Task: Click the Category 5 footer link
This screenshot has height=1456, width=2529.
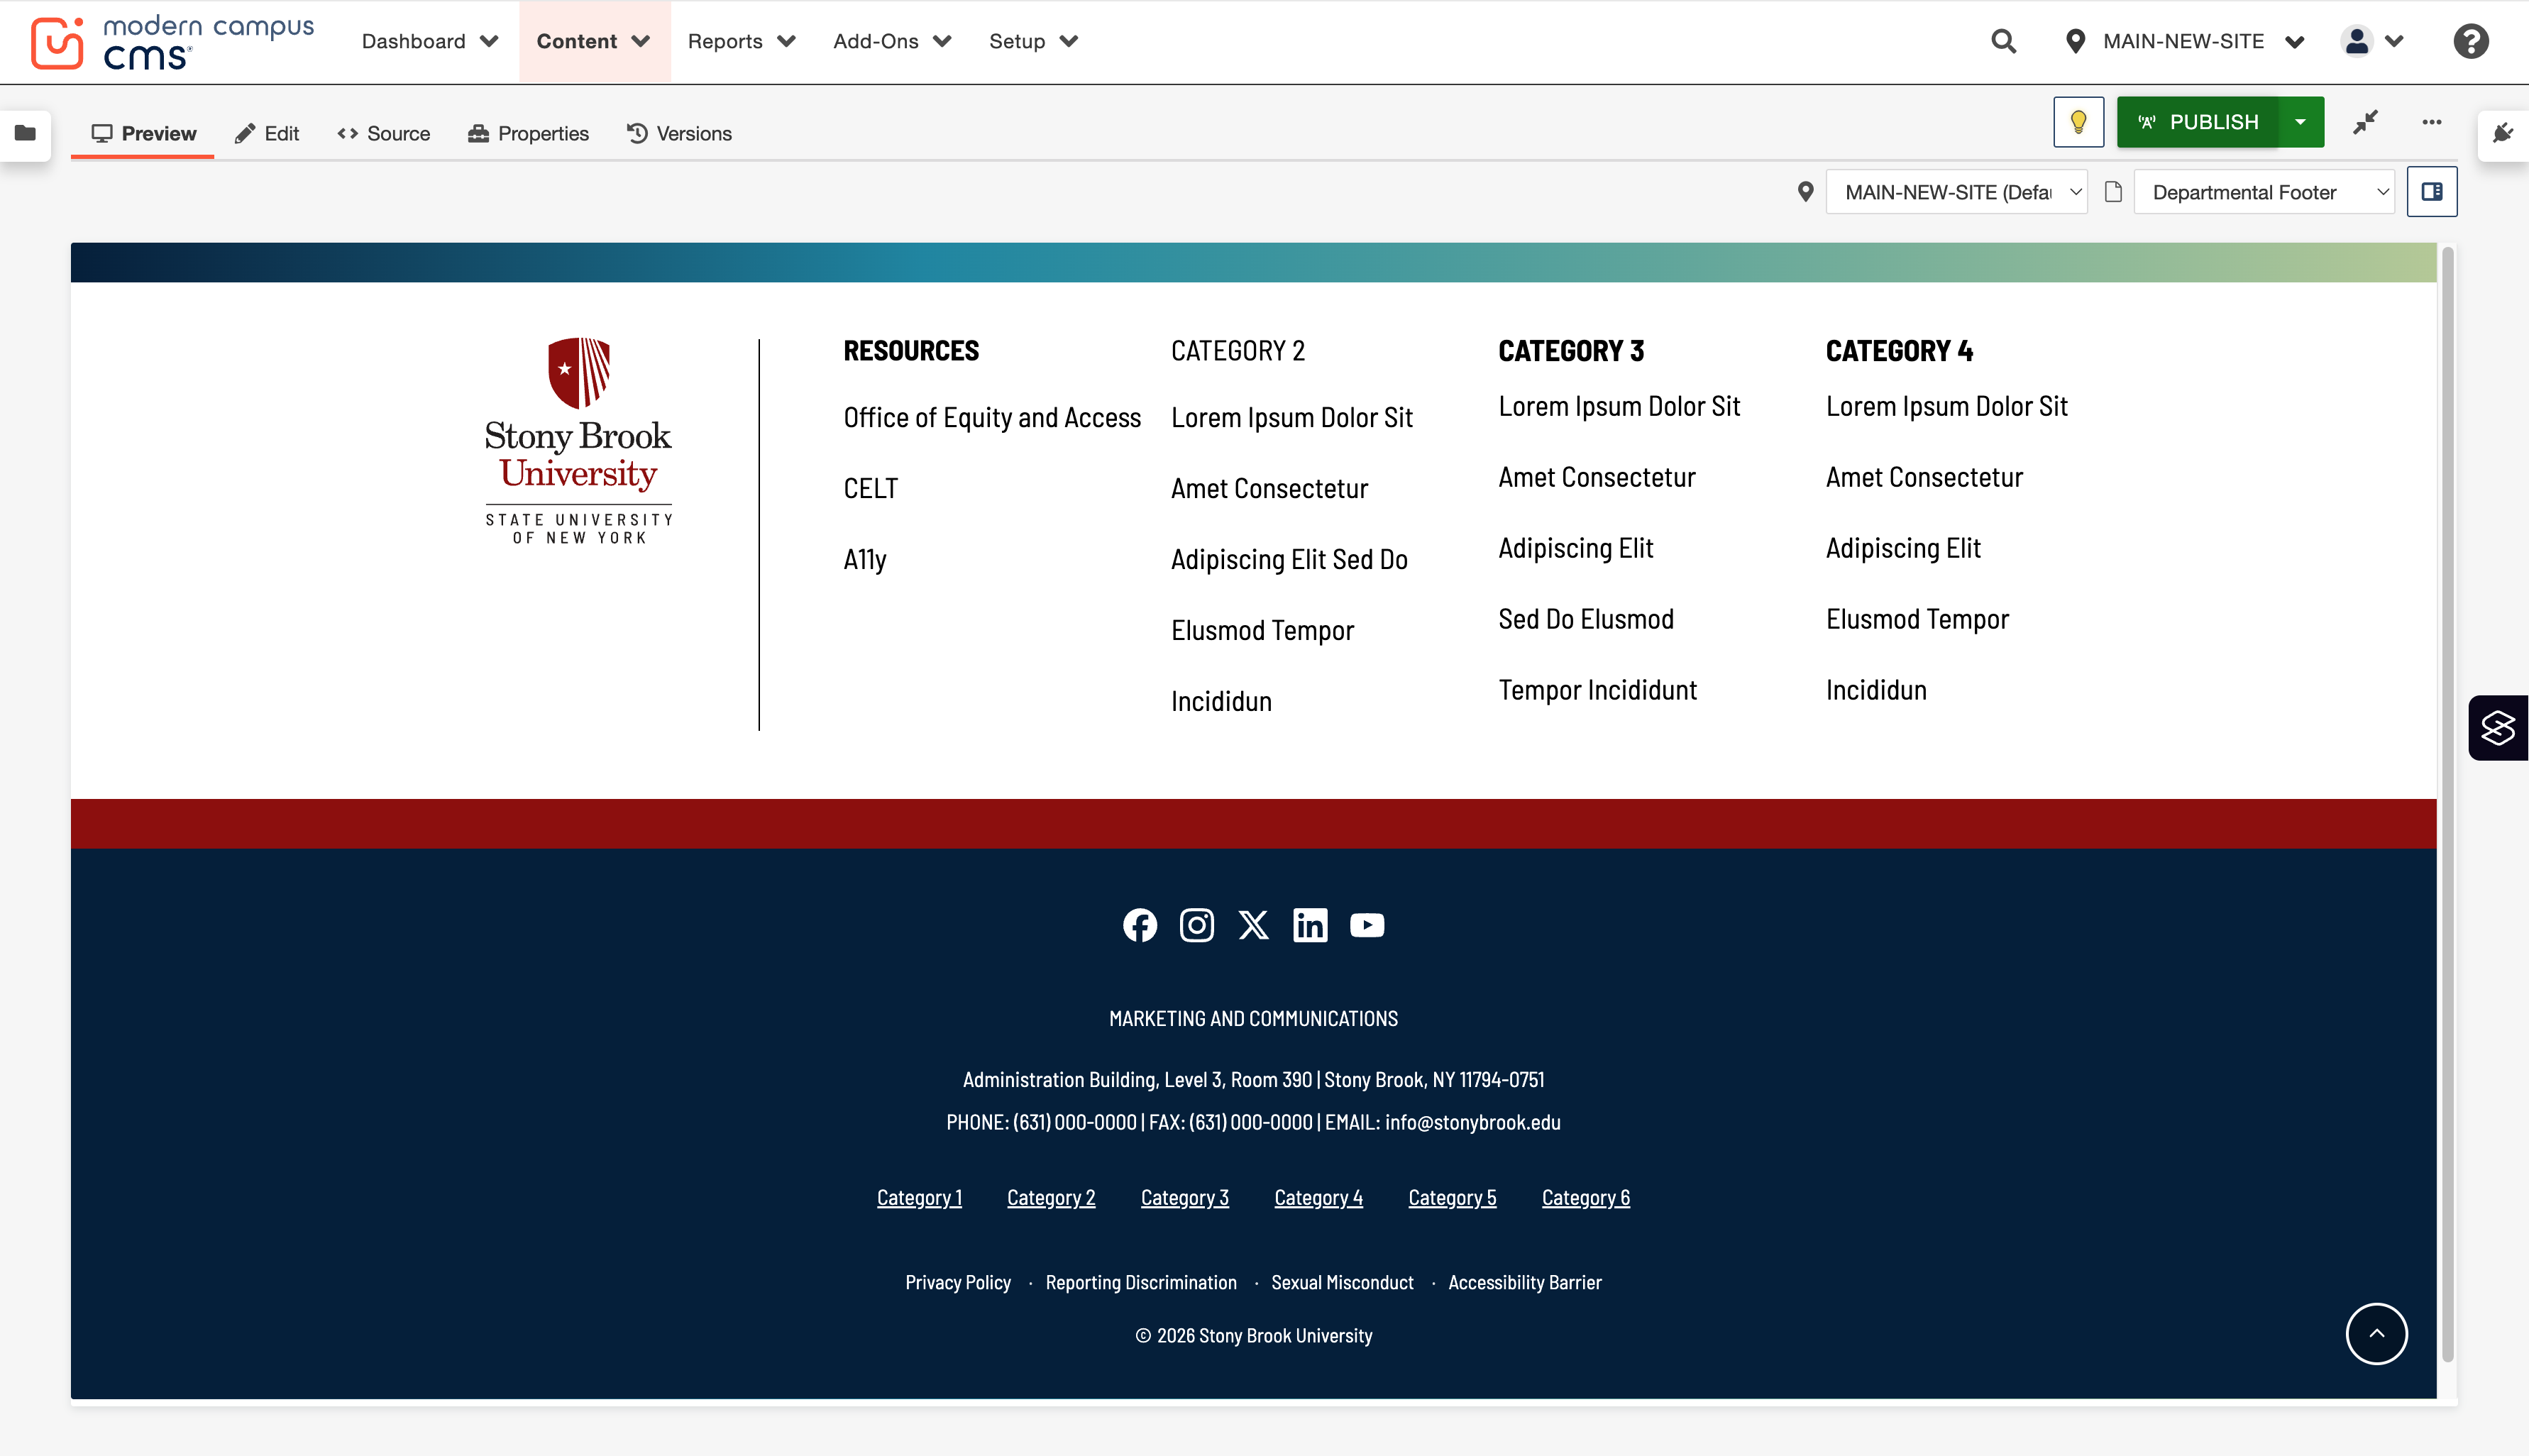Action: [1452, 1197]
